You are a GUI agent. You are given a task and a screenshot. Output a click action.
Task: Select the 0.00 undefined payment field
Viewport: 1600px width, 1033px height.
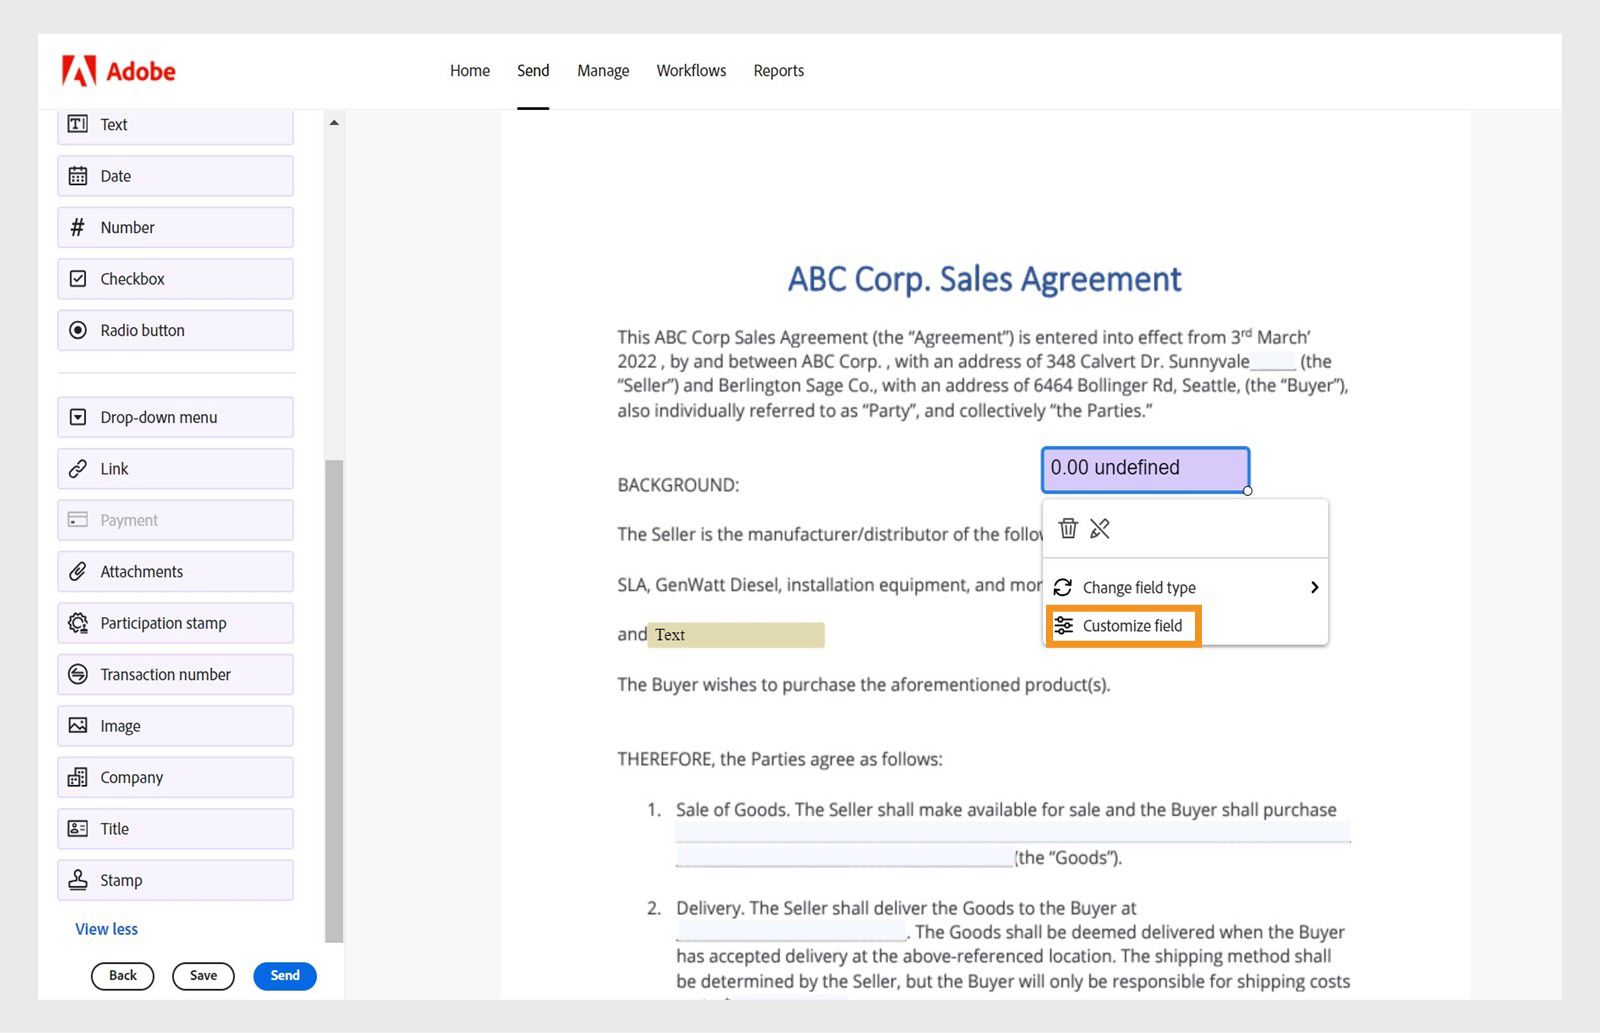click(1144, 468)
